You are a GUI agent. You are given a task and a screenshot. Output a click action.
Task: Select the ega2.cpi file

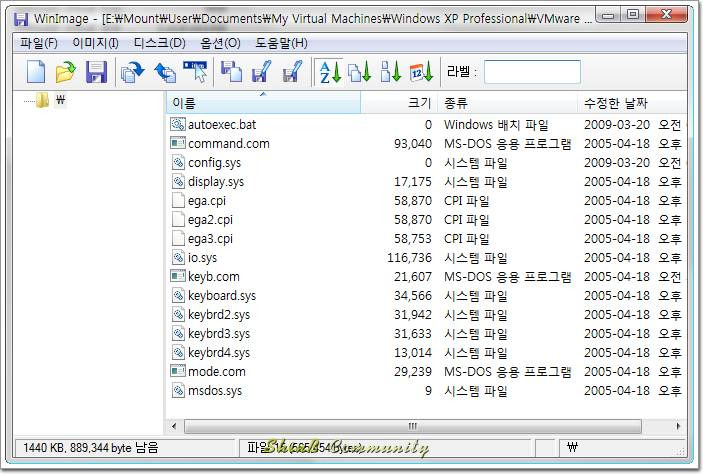coord(210,220)
